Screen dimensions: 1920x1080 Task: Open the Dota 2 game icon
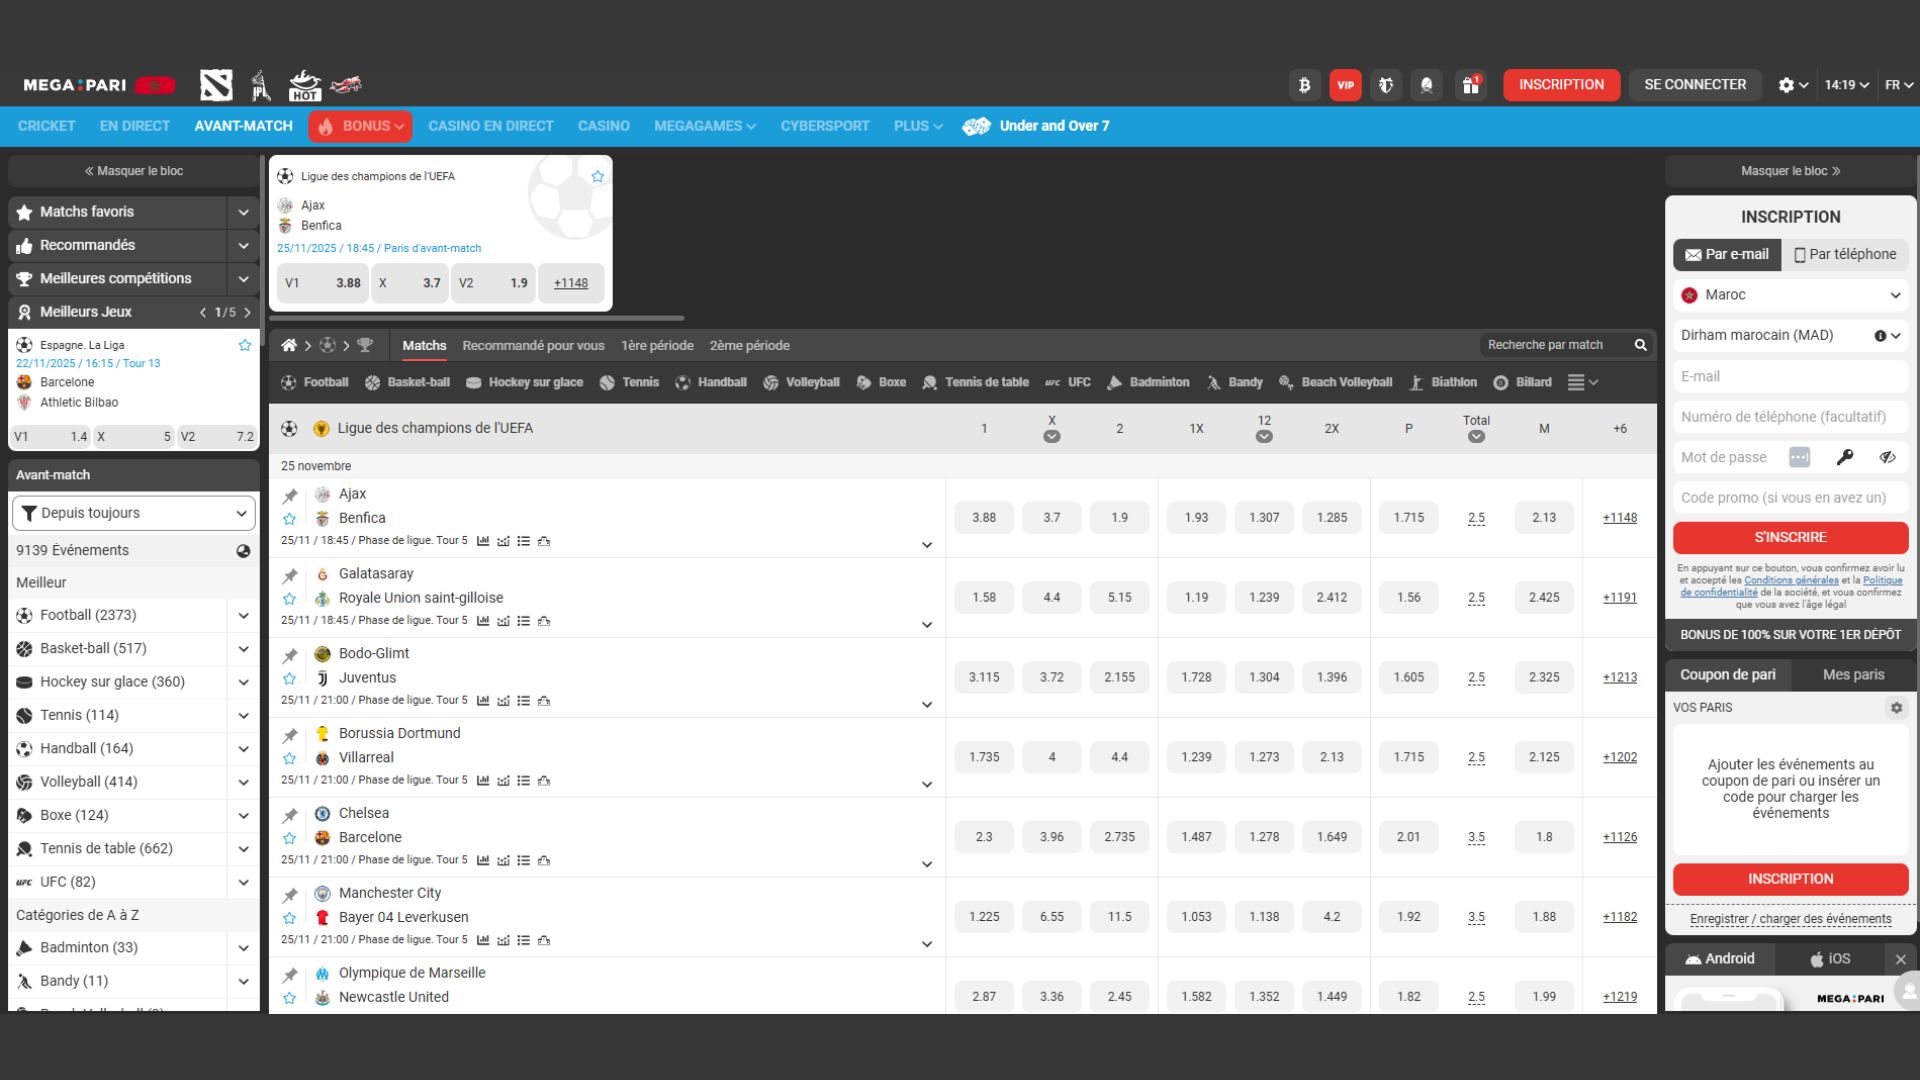[x=216, y=85]
